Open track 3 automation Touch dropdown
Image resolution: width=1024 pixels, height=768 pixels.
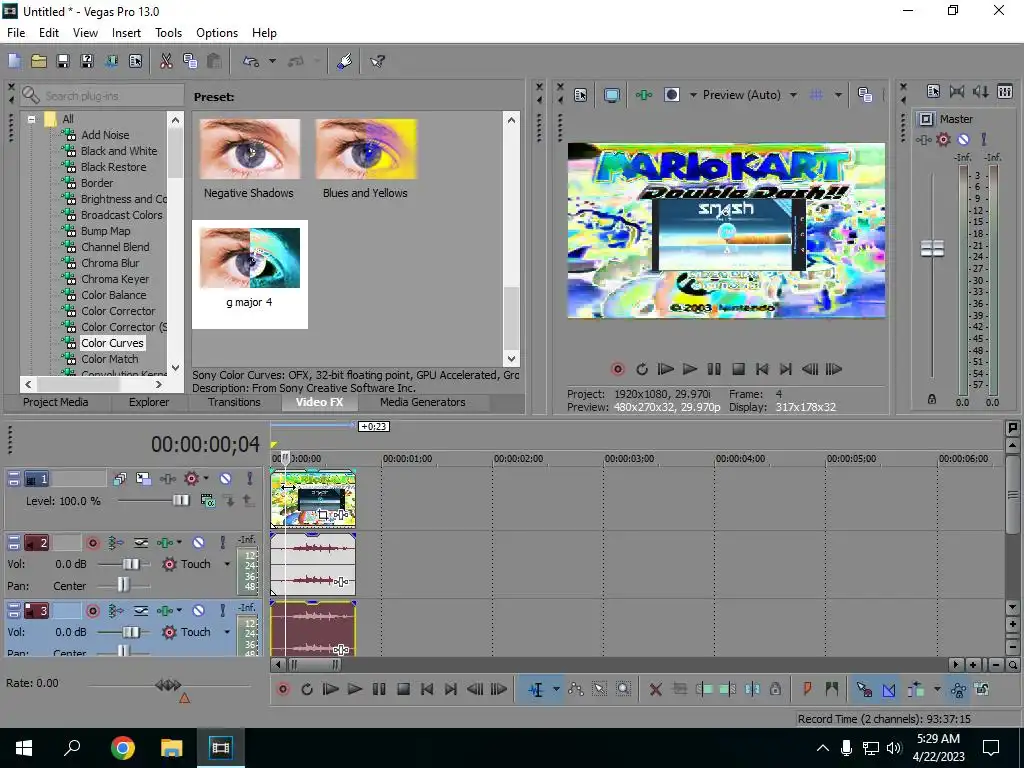pos(227,632)
